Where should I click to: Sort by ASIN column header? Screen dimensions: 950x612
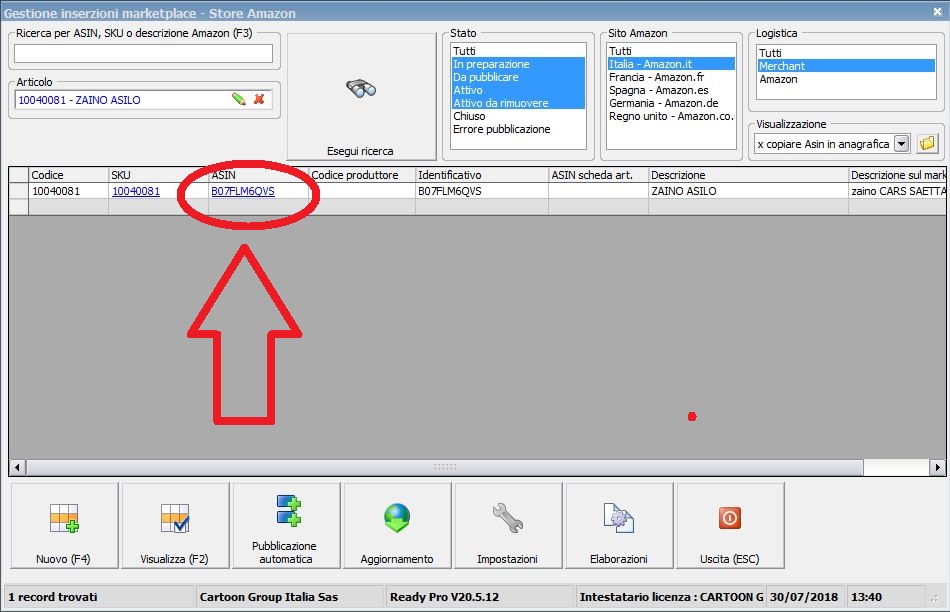(x=258, y=175)
